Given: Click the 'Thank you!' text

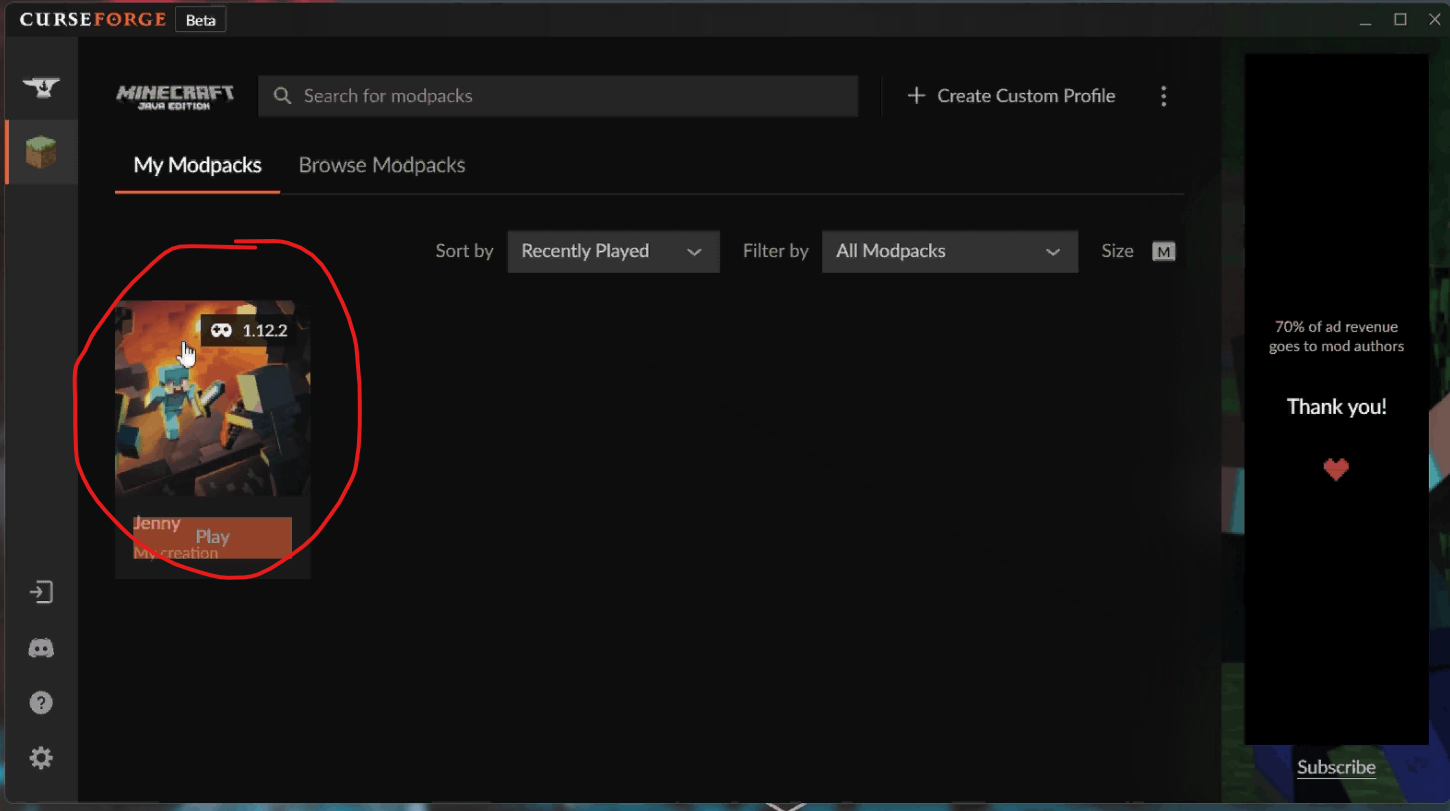Looking at the screenshot, I should coord(1336,407).
